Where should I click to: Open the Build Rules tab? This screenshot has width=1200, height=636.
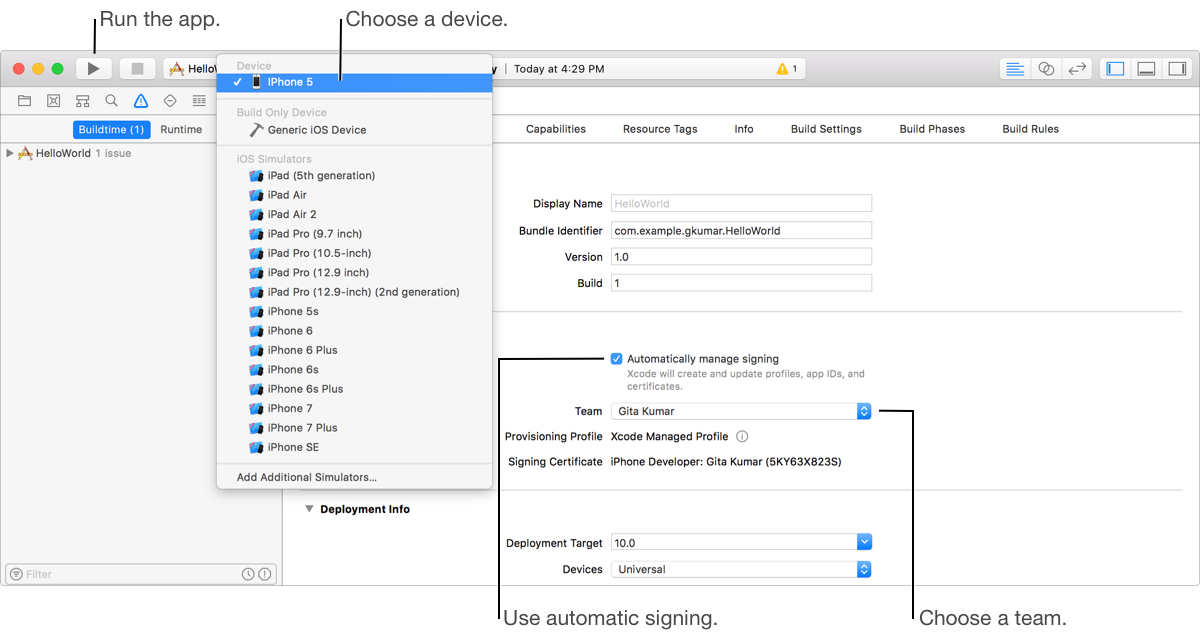pos(1030,129)
